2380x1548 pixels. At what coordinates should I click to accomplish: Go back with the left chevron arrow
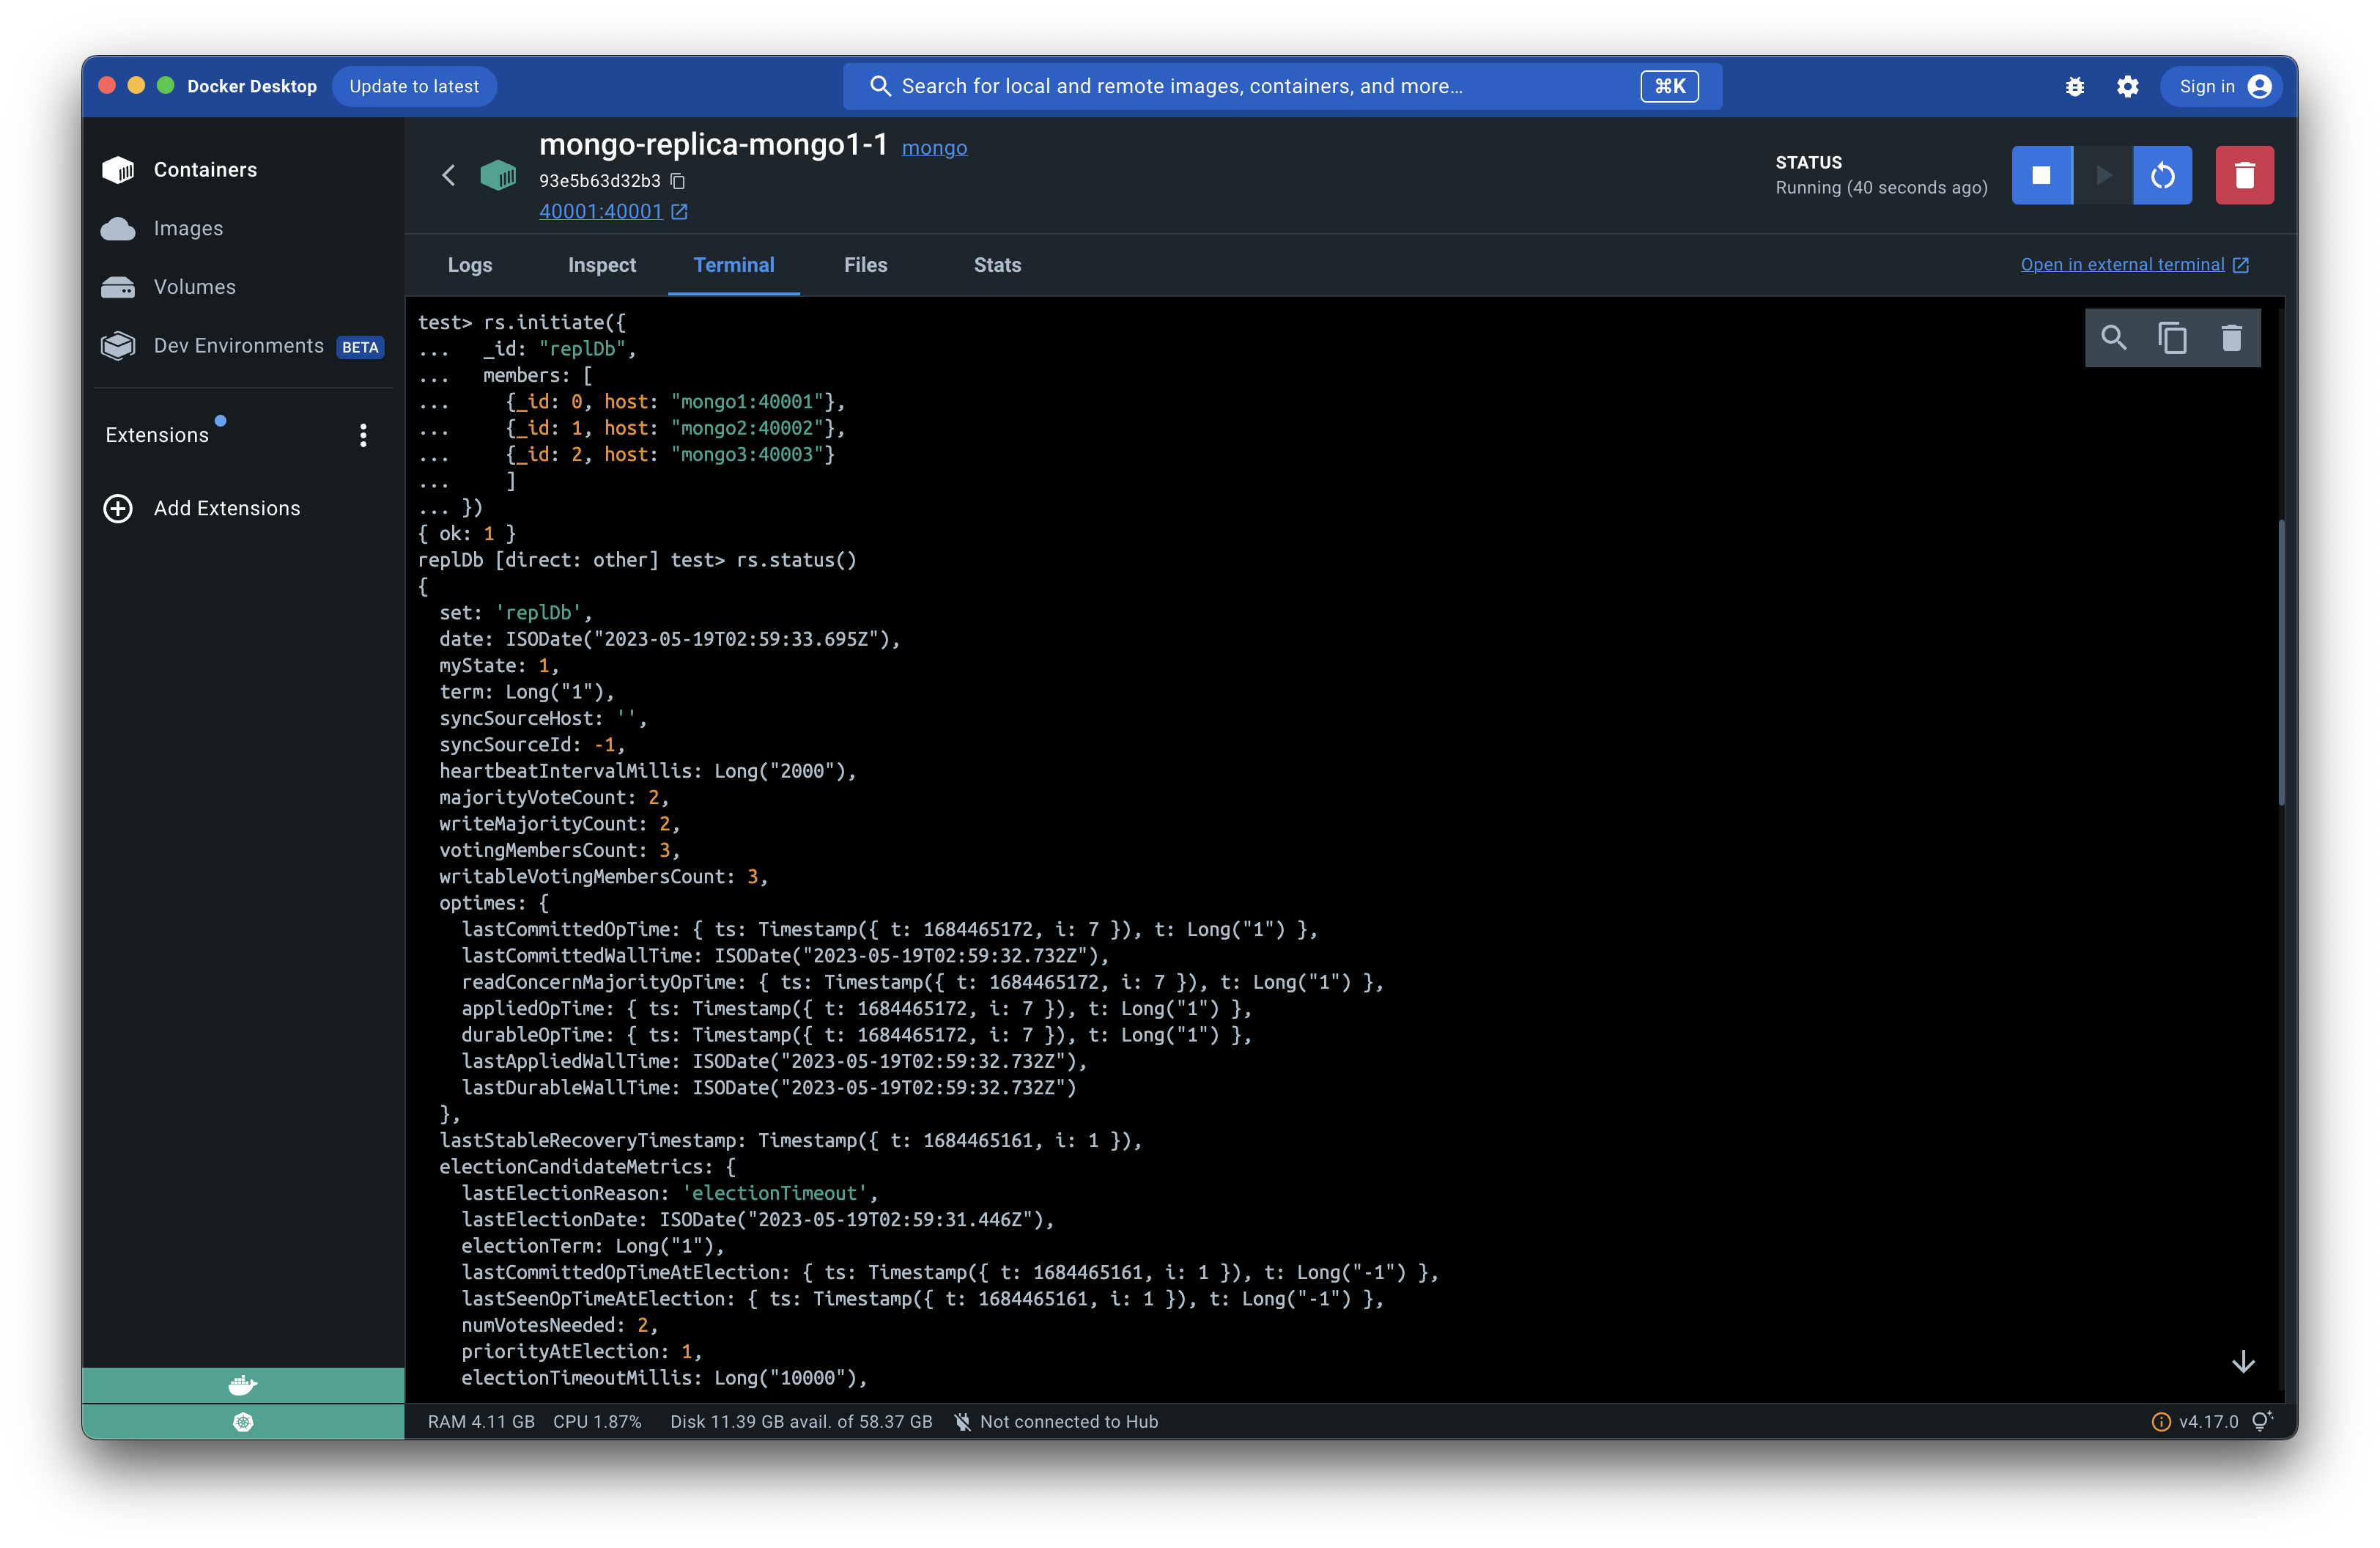[448, 175]
